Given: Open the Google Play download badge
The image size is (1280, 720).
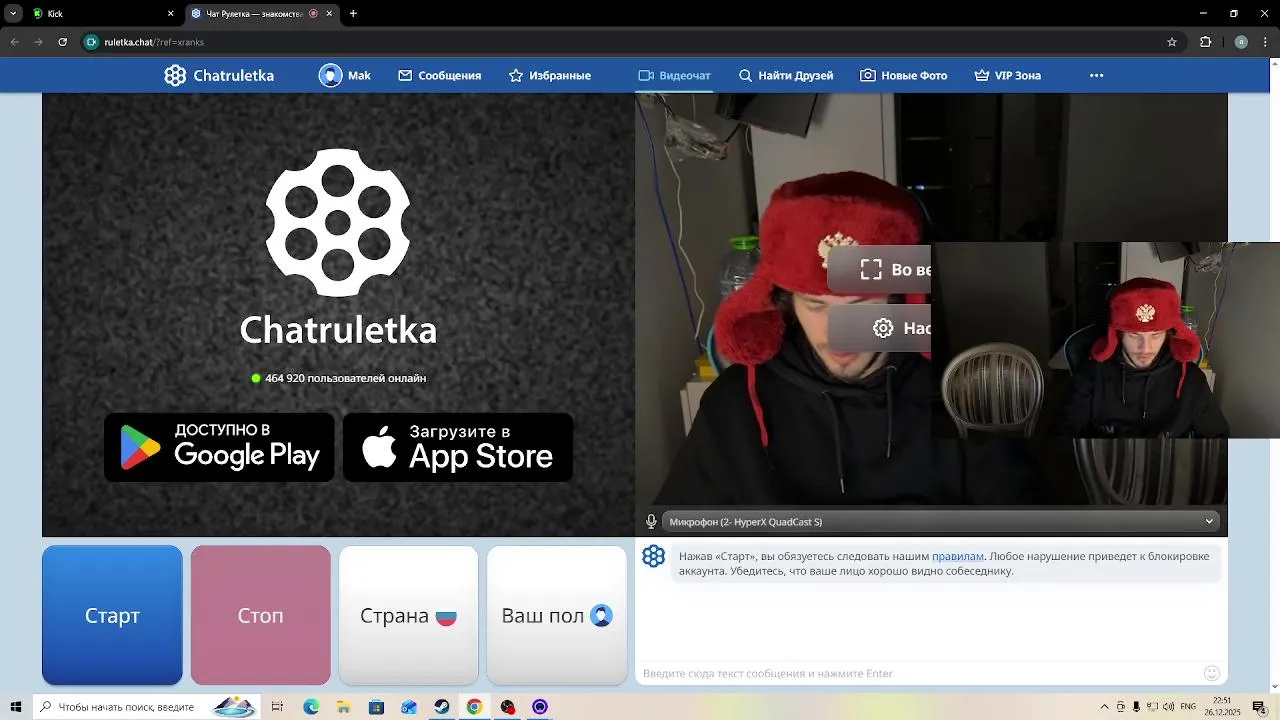Looking at the screenshot, I should coord(219,447).
